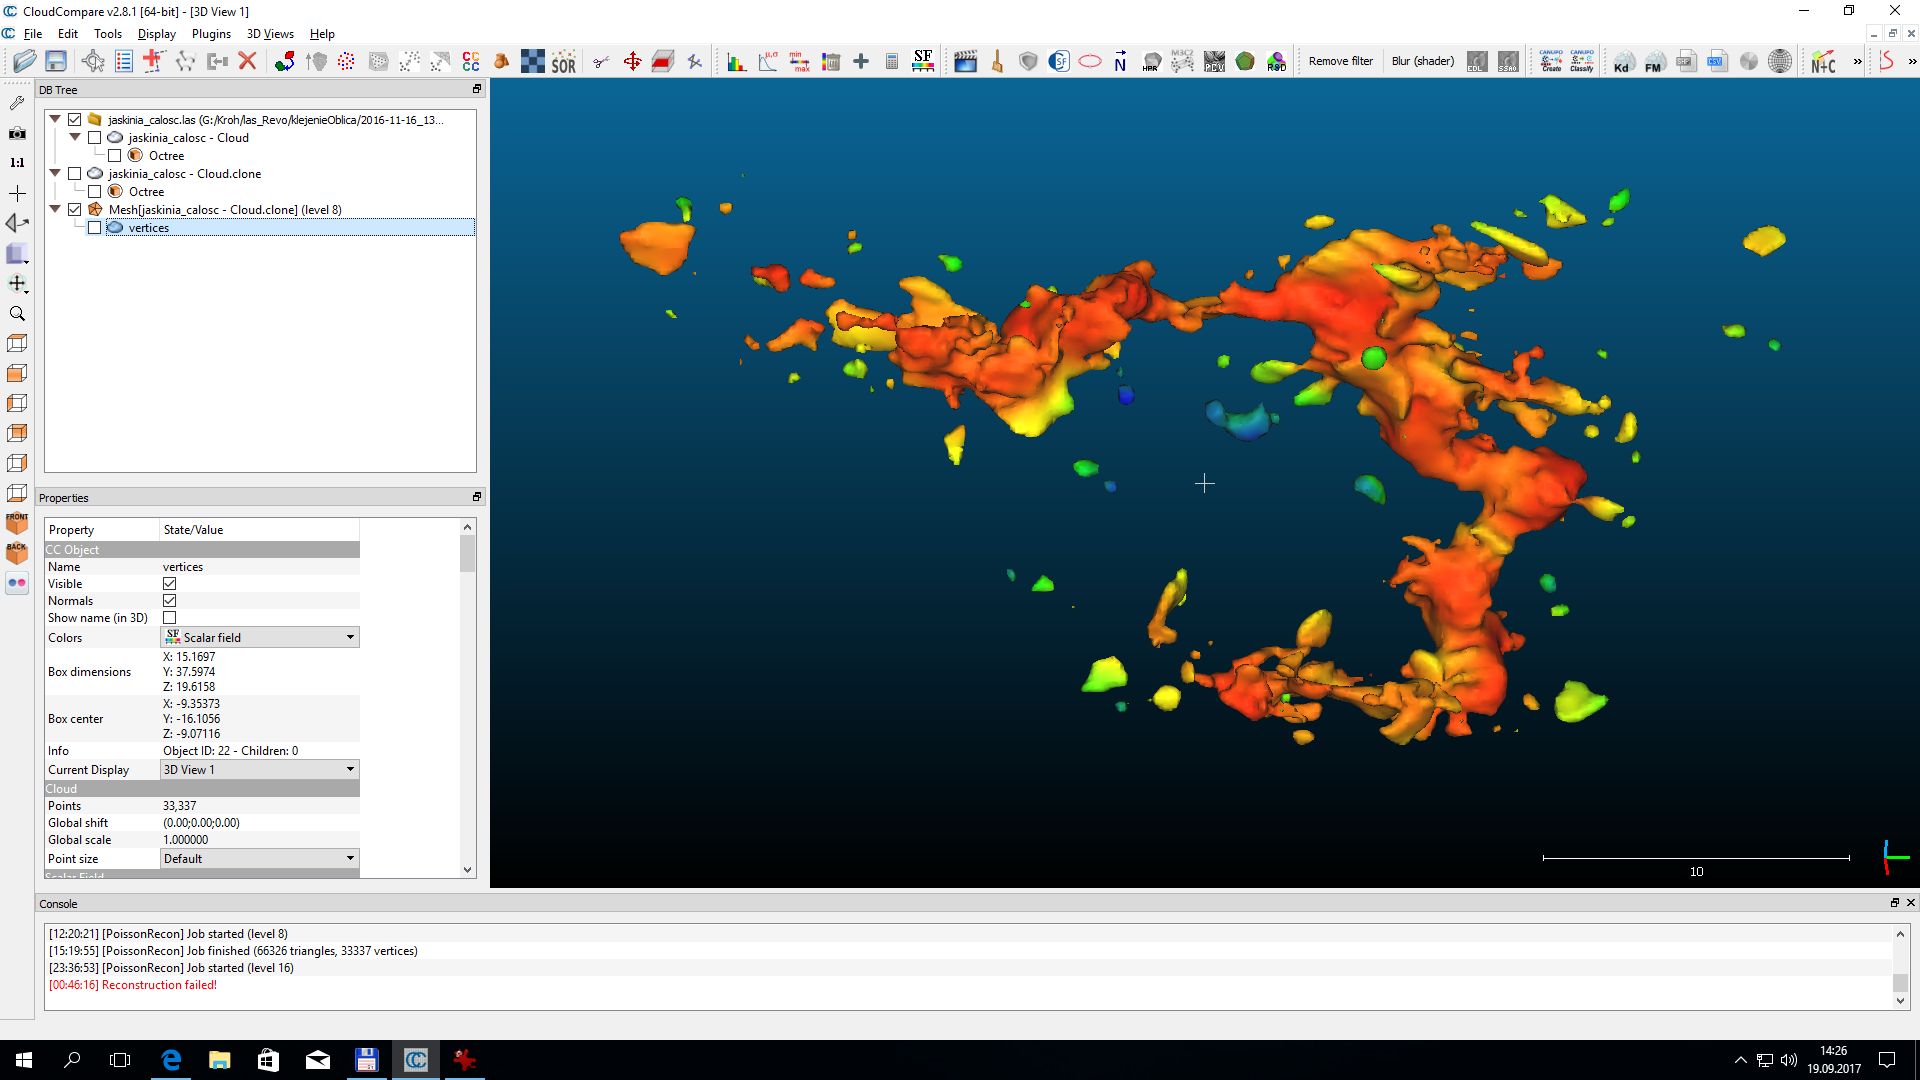Collapse the Mesh[jaskinia_calosc - Cloud.clone] tree node

click(x=55, y=210)
